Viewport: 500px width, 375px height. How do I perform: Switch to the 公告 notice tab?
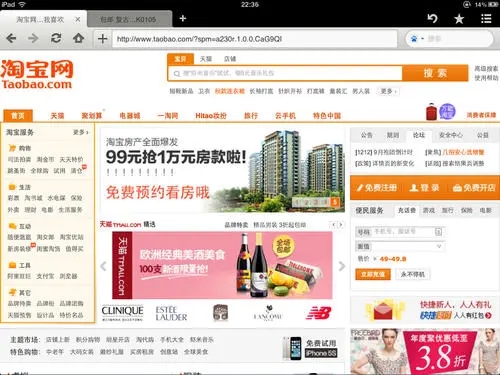367,135
